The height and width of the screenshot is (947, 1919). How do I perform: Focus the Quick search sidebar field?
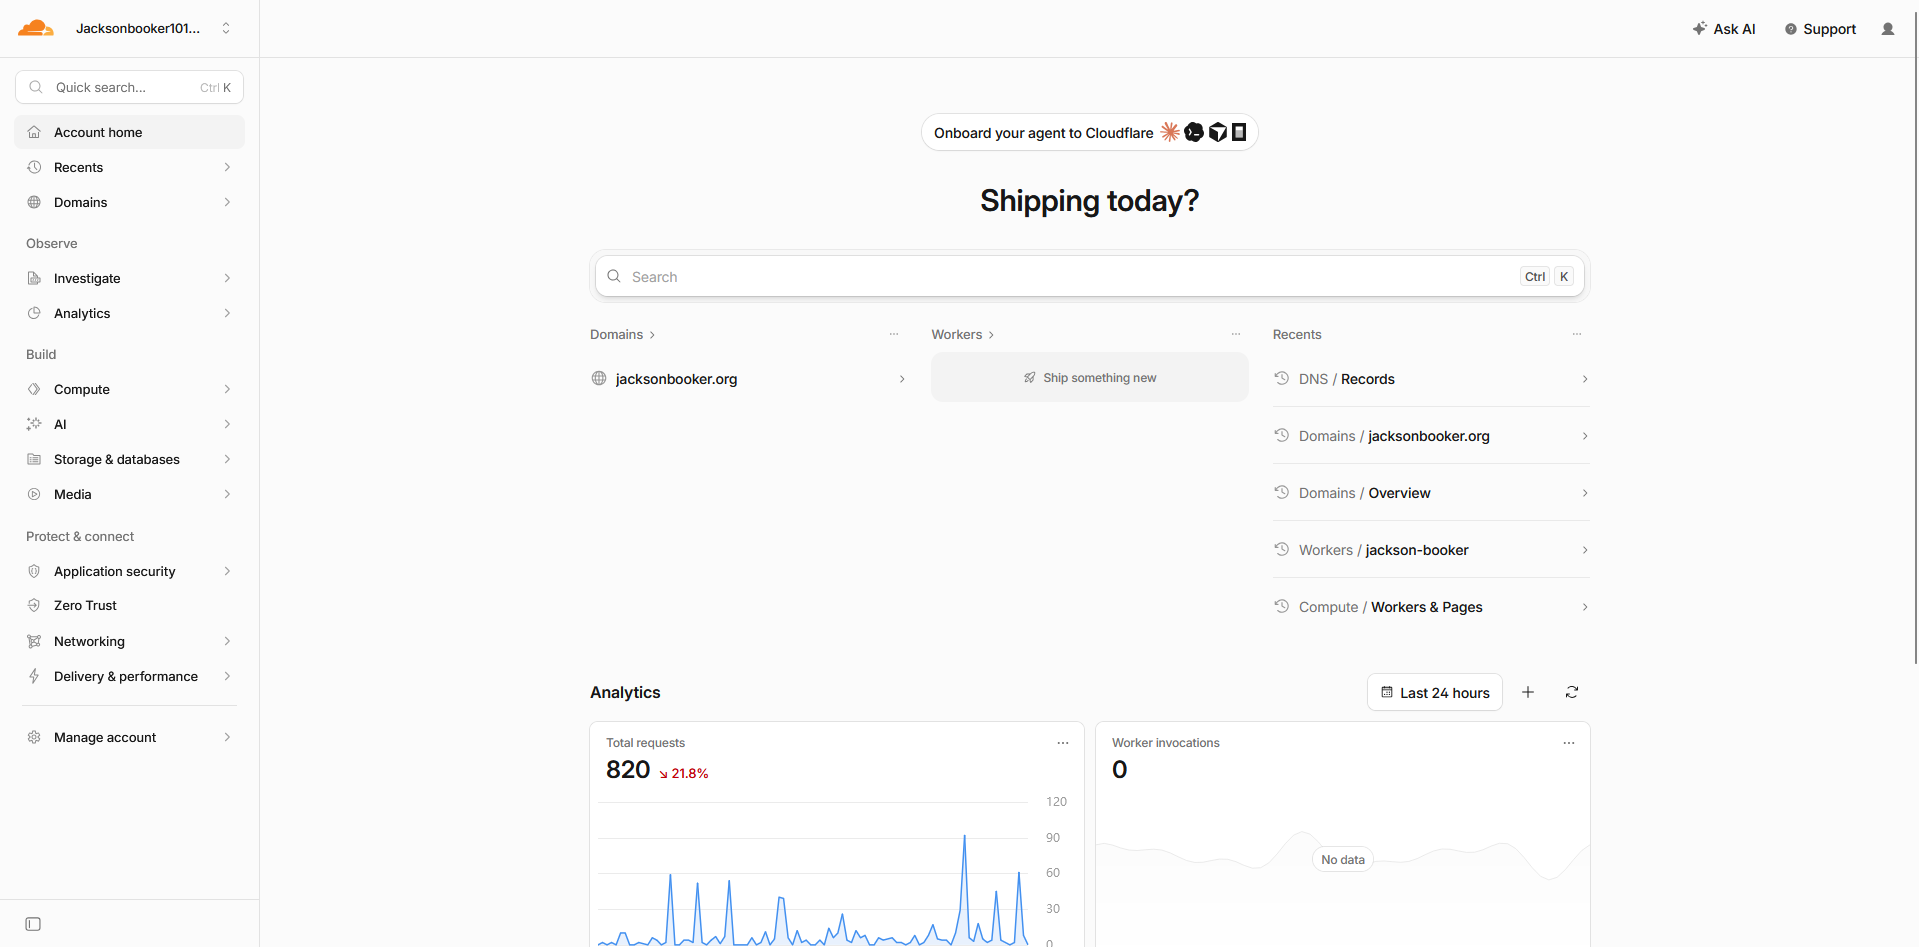tap(130, 87)
